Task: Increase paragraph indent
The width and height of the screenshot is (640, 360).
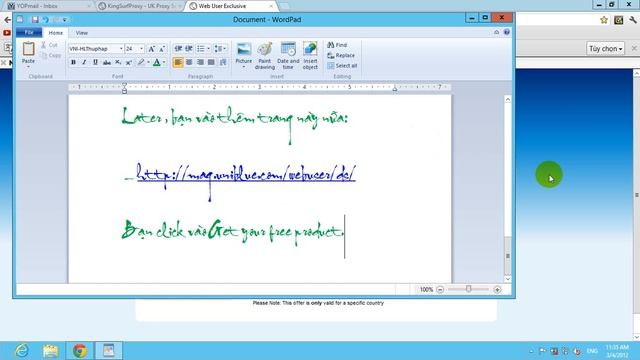Action: 189,49
